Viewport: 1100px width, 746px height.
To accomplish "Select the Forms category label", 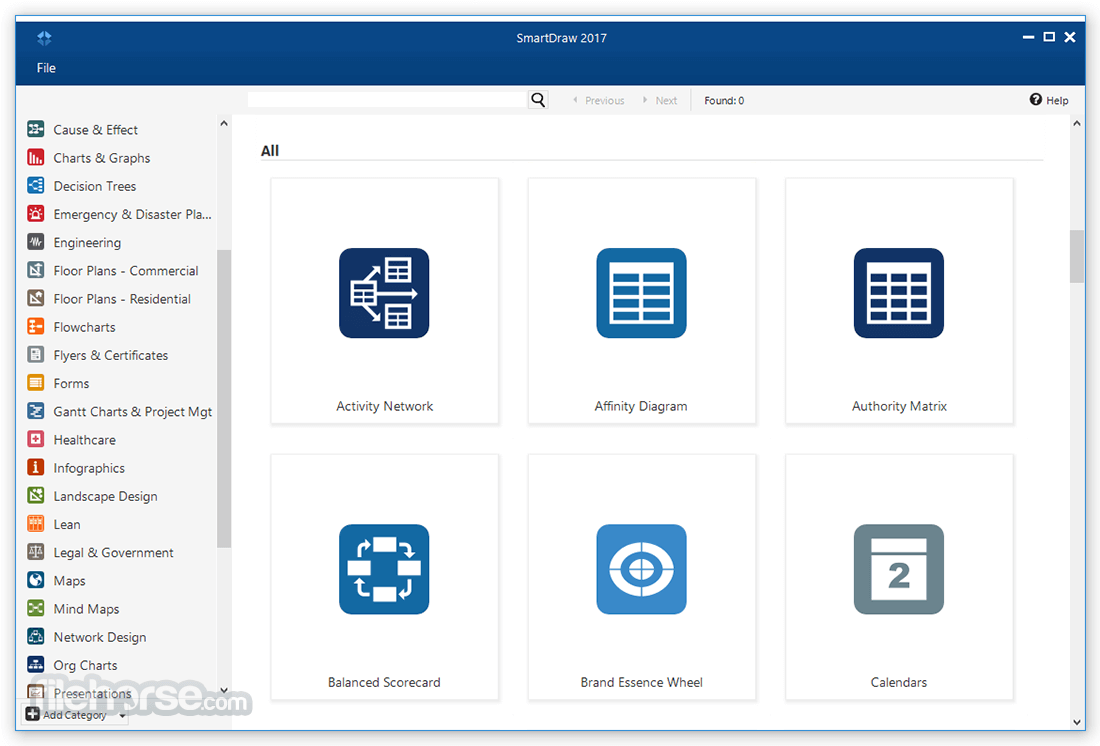I will point(71,383).
